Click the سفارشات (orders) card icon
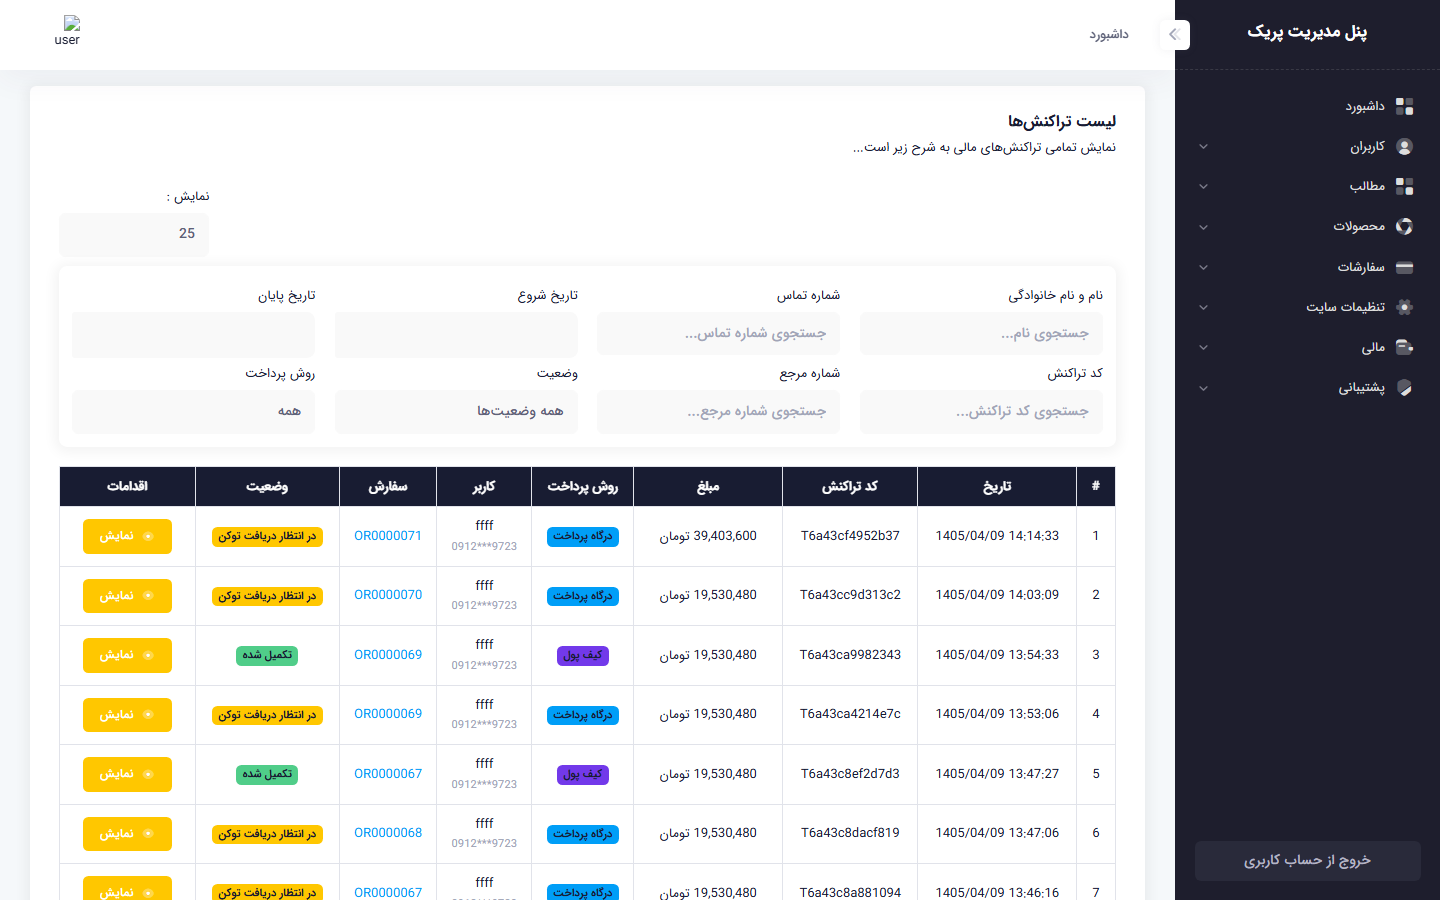 coord(1404,267)
